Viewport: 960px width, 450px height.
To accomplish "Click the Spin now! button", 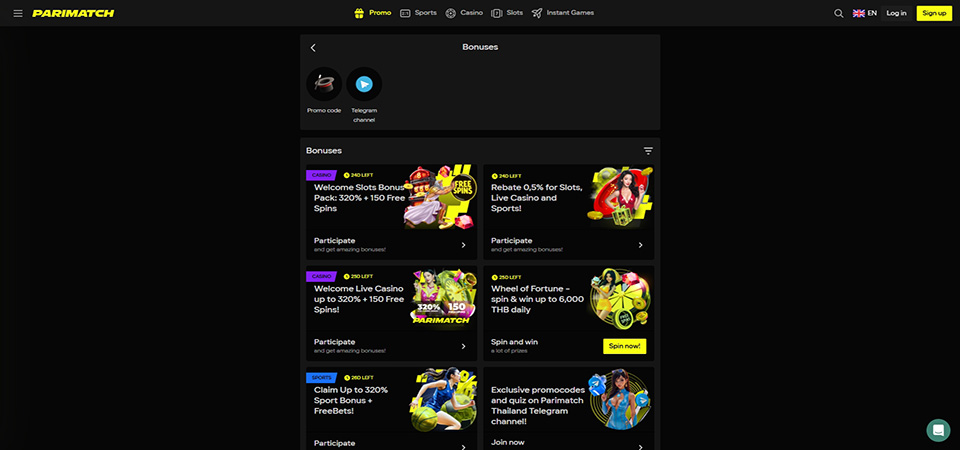I will [x=624, y=346].
